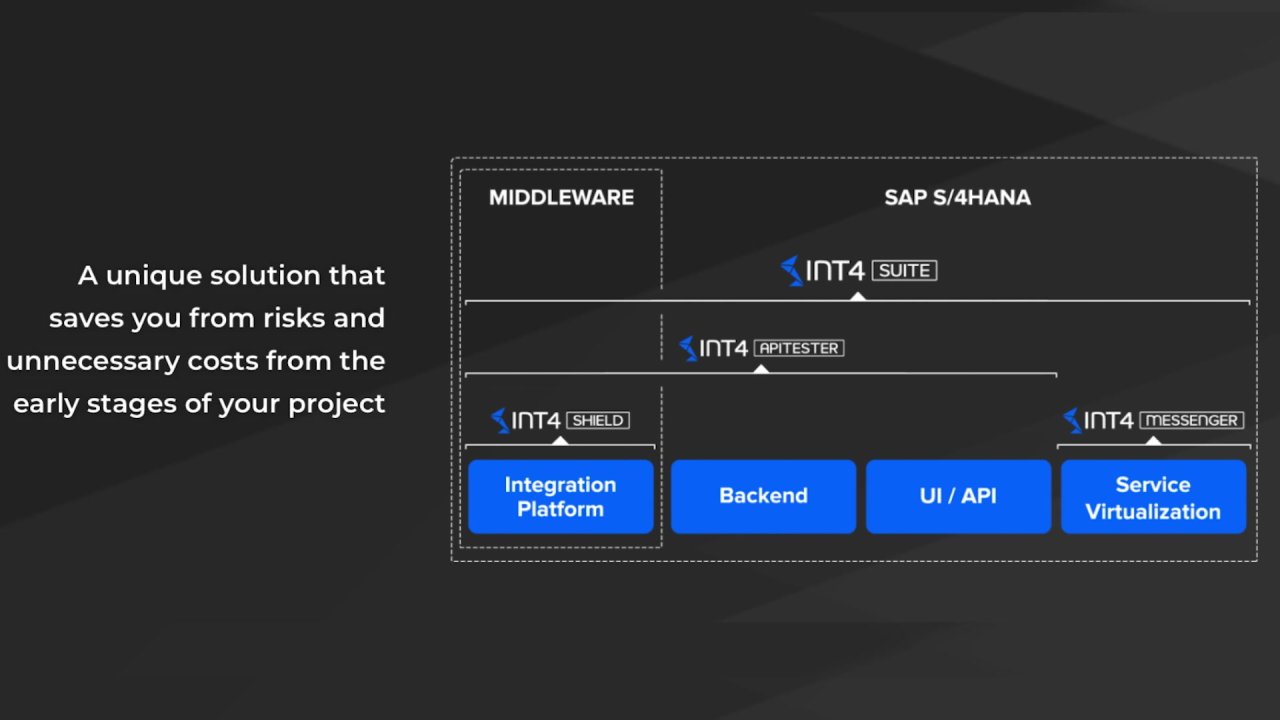1280x720 pixels.
Task: Select the Backend blue box
Action: [x=763, y=496]
